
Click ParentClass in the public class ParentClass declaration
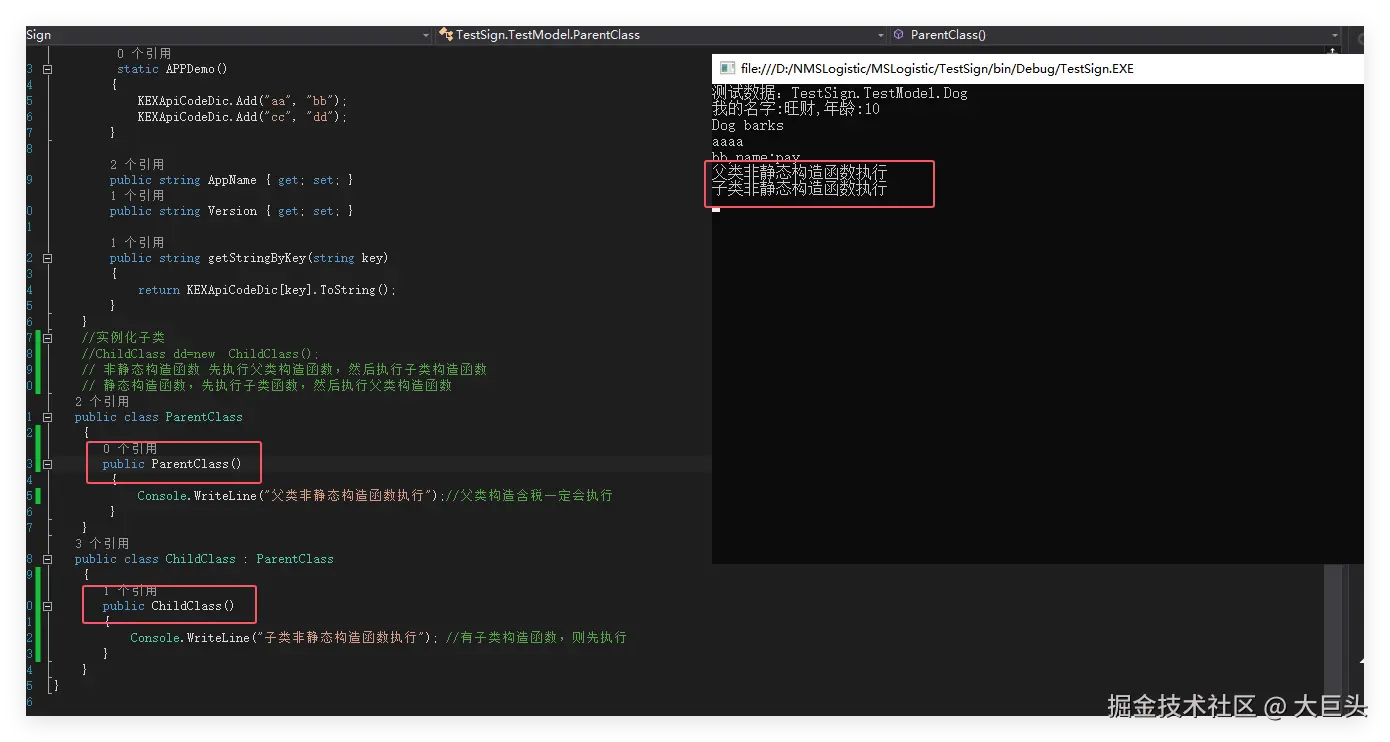click(204, 417)
